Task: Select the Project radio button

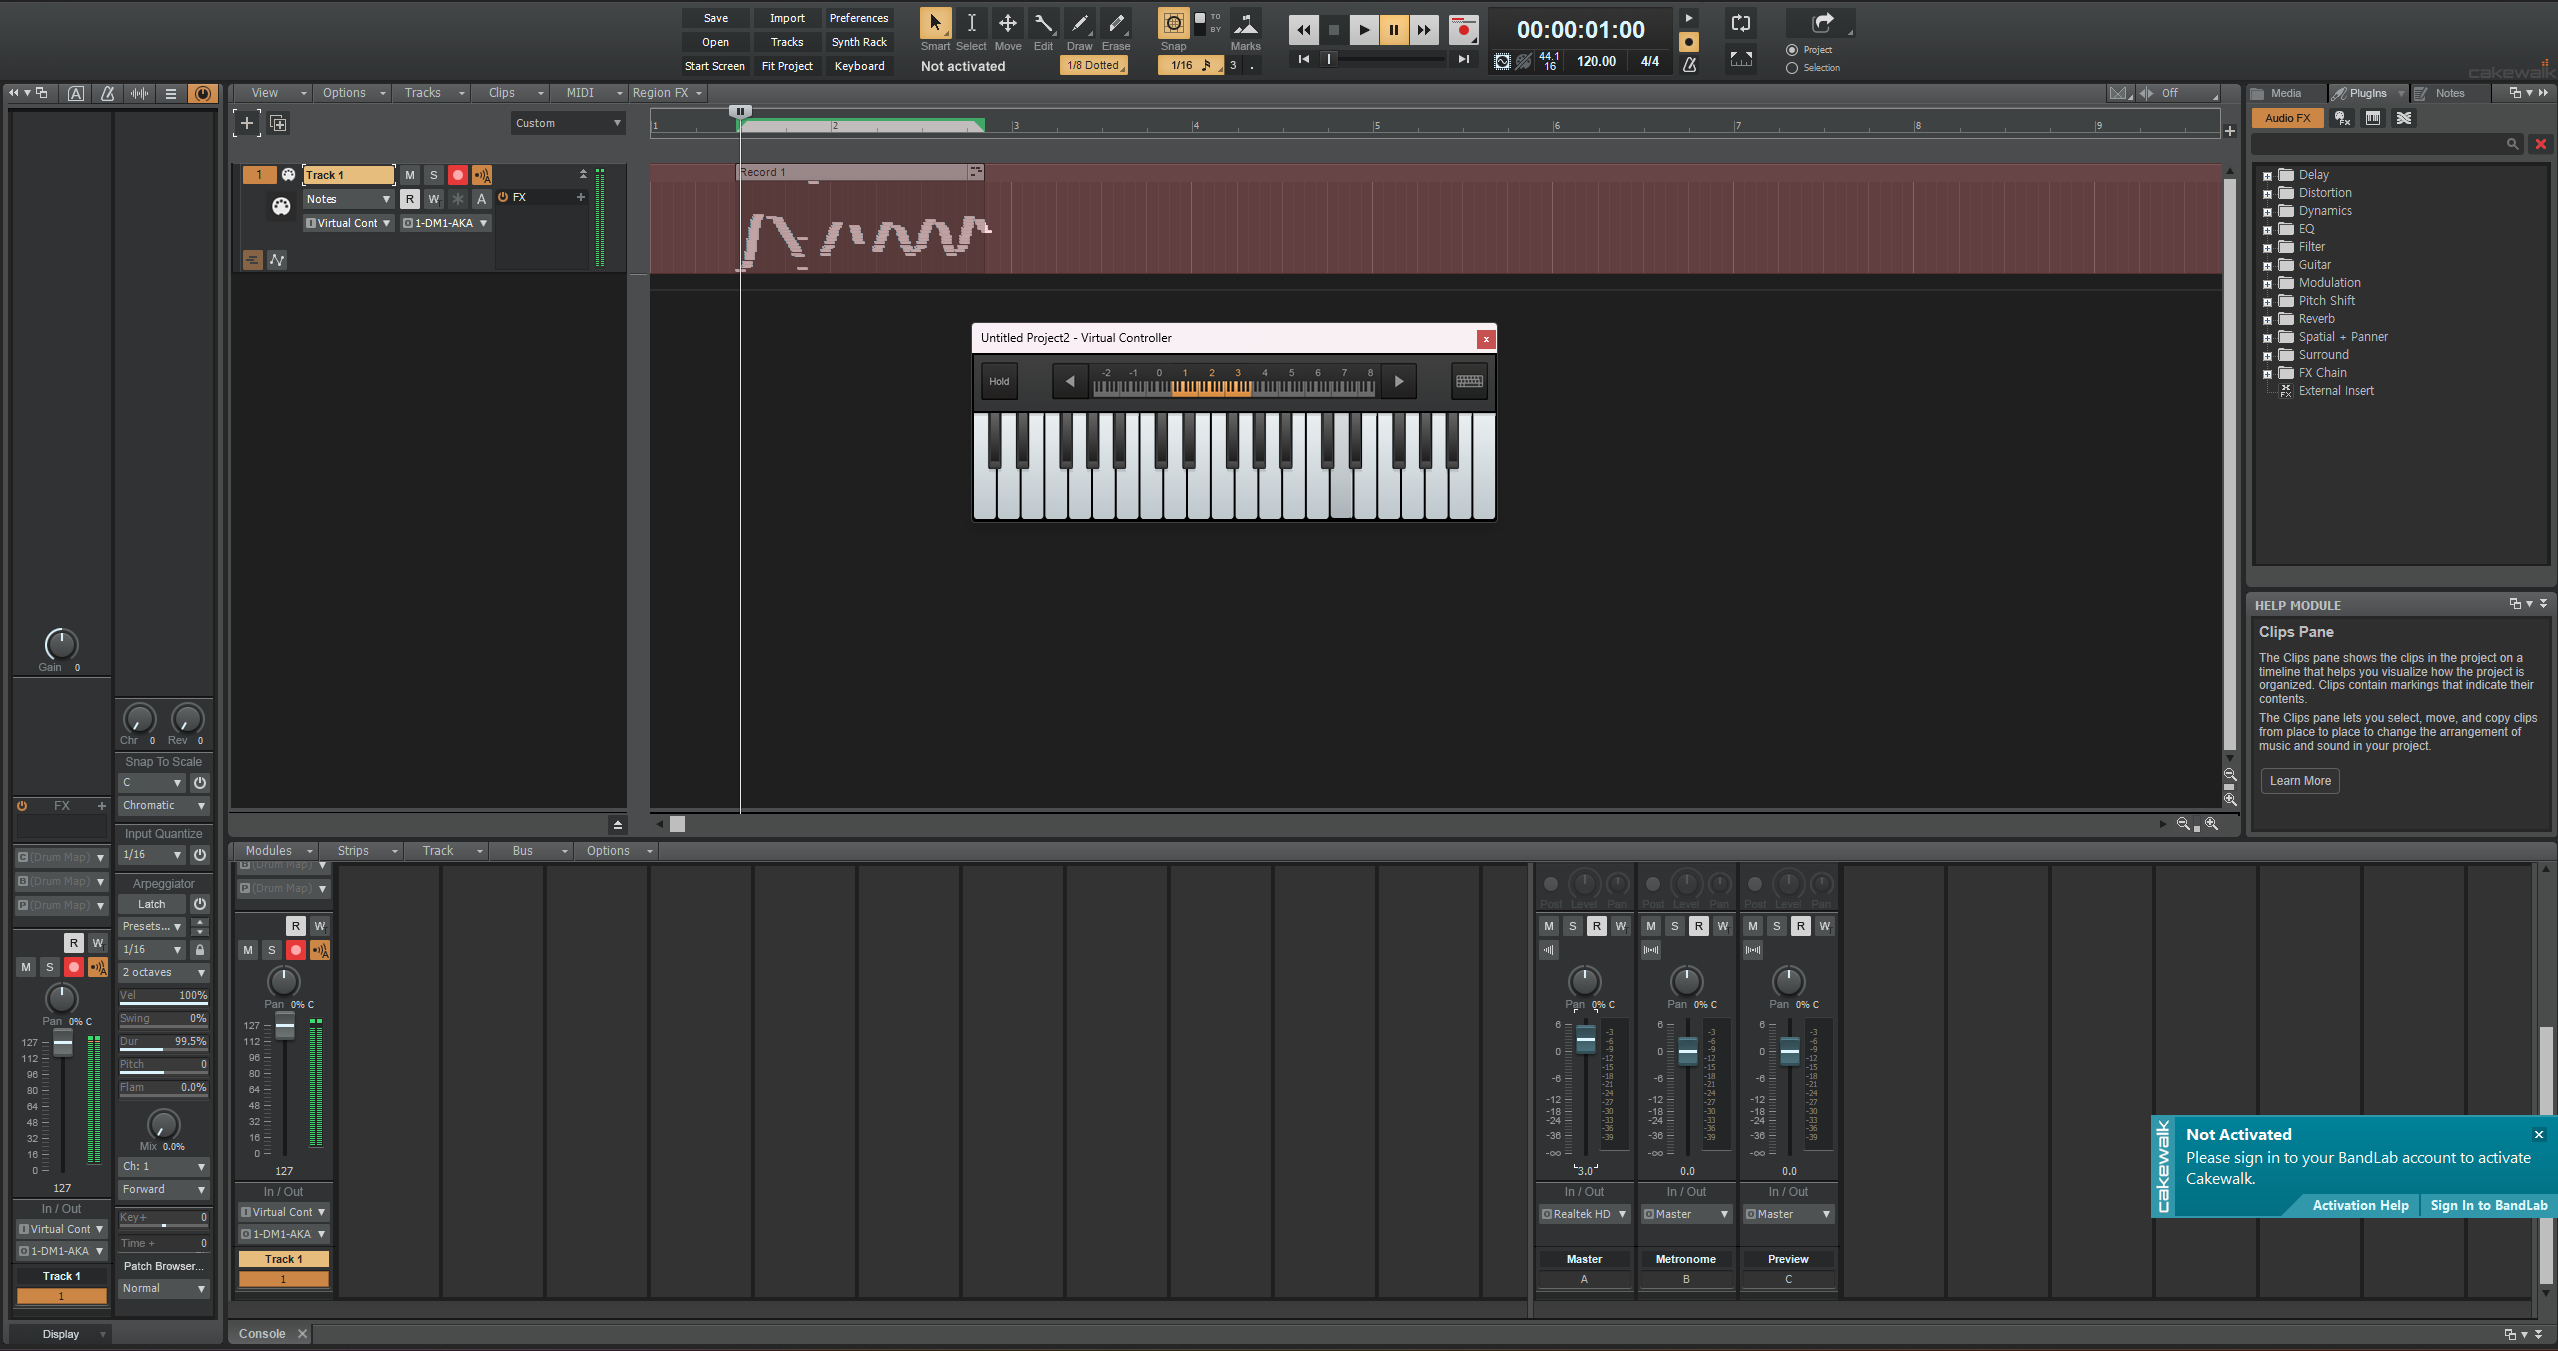Action: click(x=1792, y=50)
